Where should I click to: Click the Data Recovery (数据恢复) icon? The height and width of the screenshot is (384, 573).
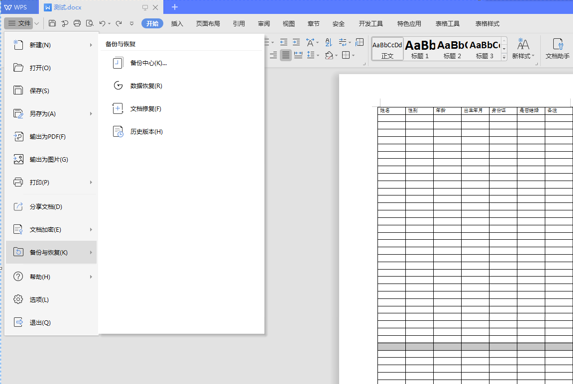click(118, 85)
